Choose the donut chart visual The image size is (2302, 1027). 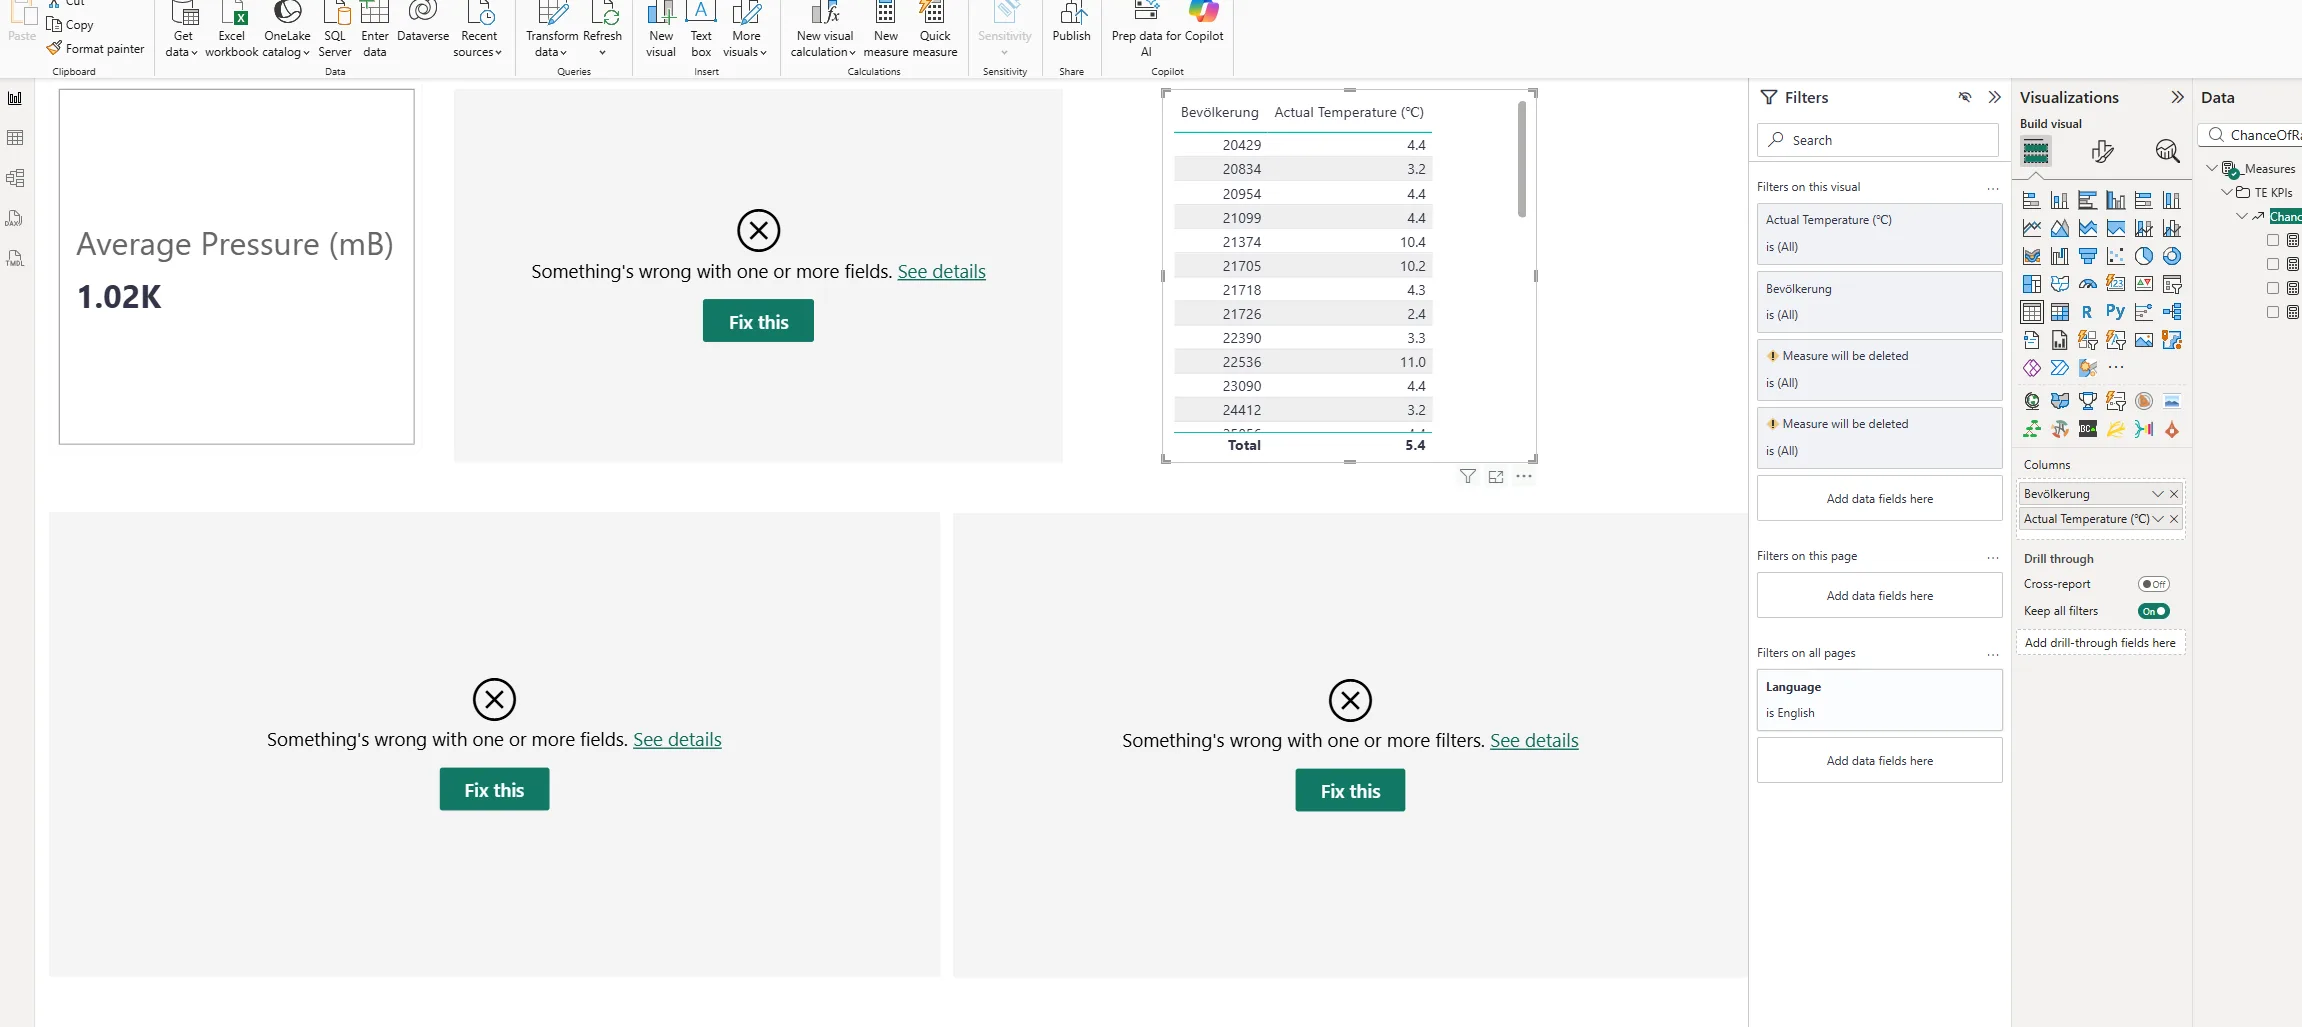point(2171,257)
